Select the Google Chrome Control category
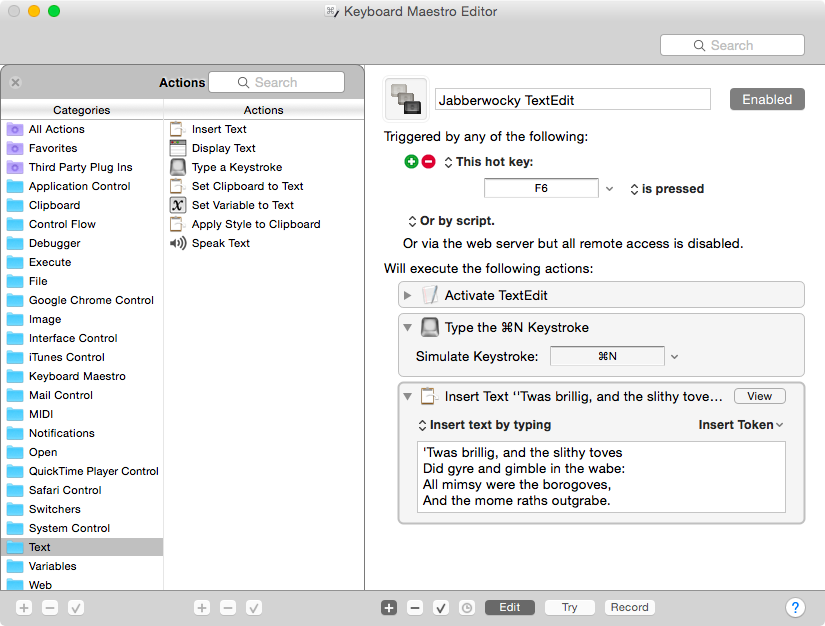 82,300
